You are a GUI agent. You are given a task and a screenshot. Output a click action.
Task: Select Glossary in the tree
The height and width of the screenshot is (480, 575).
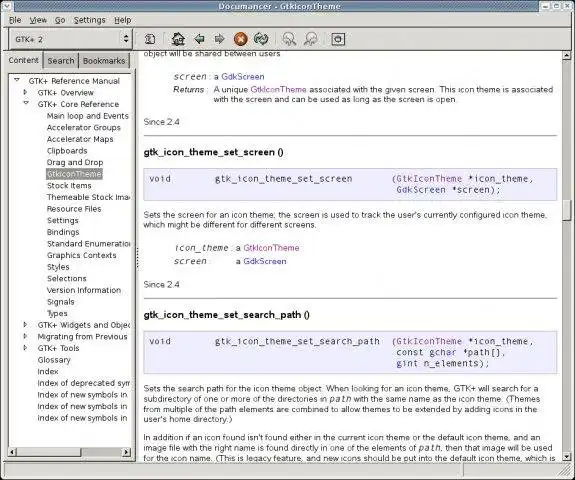click(54, 360)
